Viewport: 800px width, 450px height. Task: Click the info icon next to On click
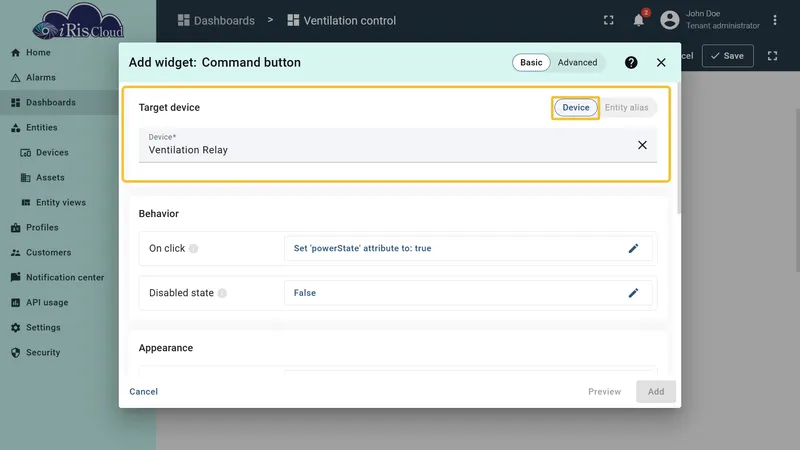click(x=193, y=248)
